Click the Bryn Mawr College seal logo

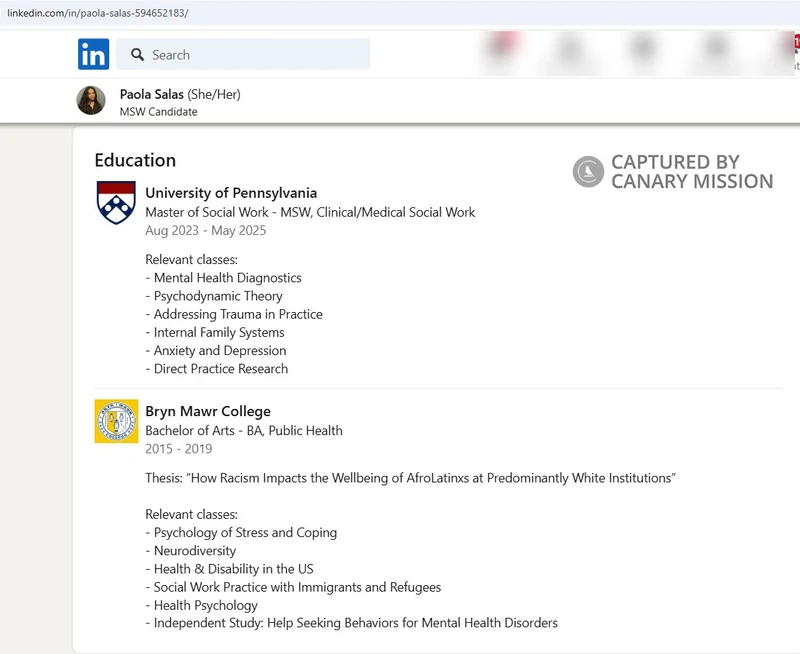pos(116,421)
